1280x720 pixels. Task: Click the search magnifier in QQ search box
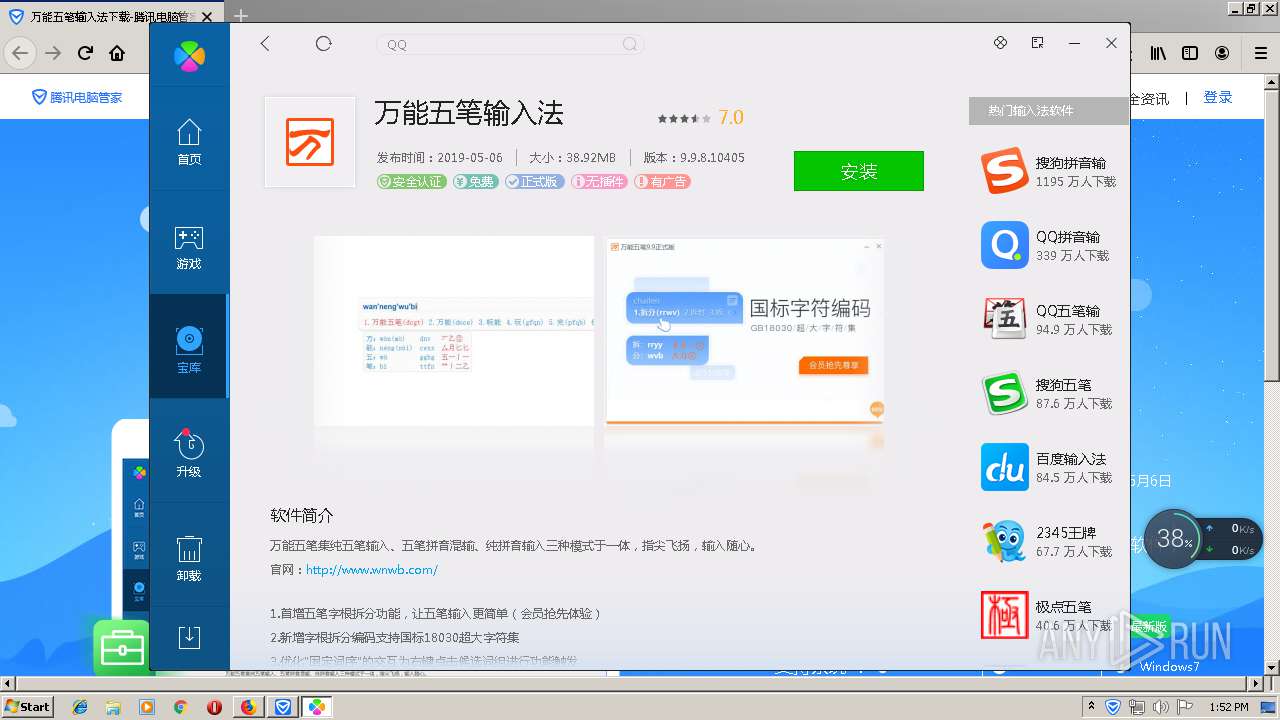(630, 44)
